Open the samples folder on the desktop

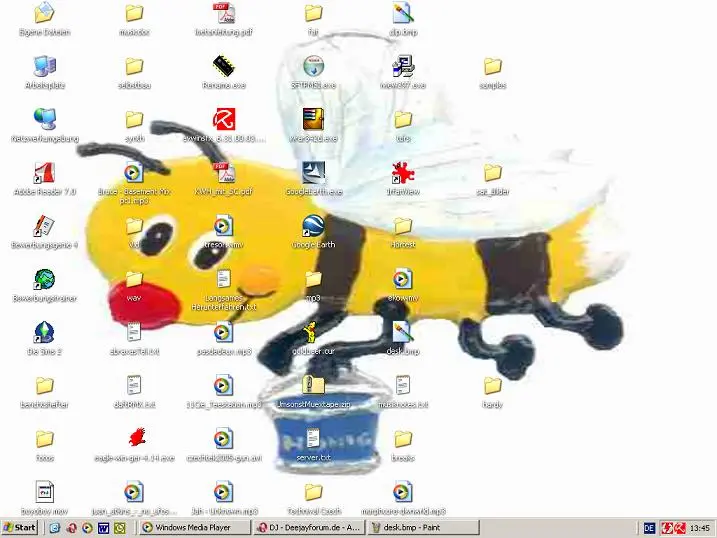pyautogui.click(x=492, y=67)
